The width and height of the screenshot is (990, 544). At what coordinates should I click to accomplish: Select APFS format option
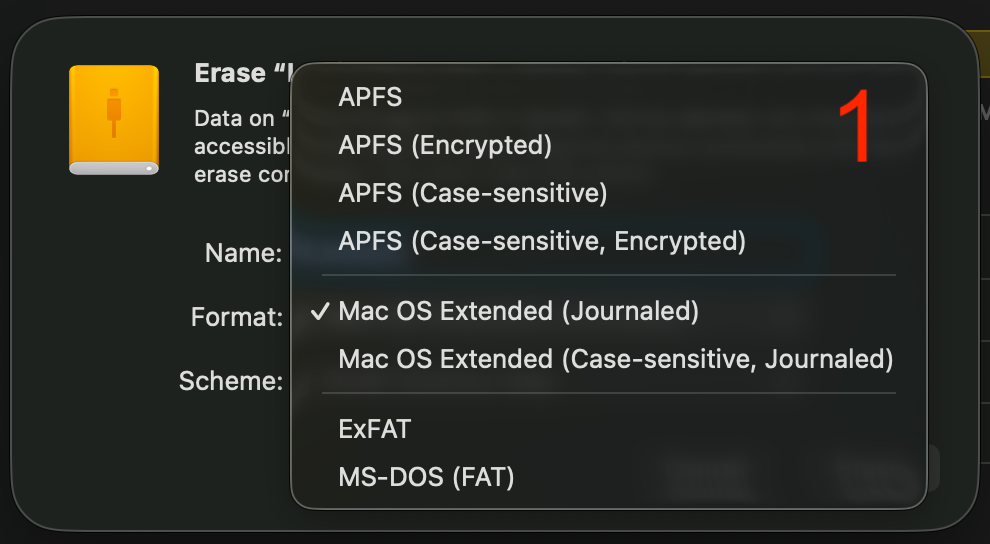click(371, 97)
